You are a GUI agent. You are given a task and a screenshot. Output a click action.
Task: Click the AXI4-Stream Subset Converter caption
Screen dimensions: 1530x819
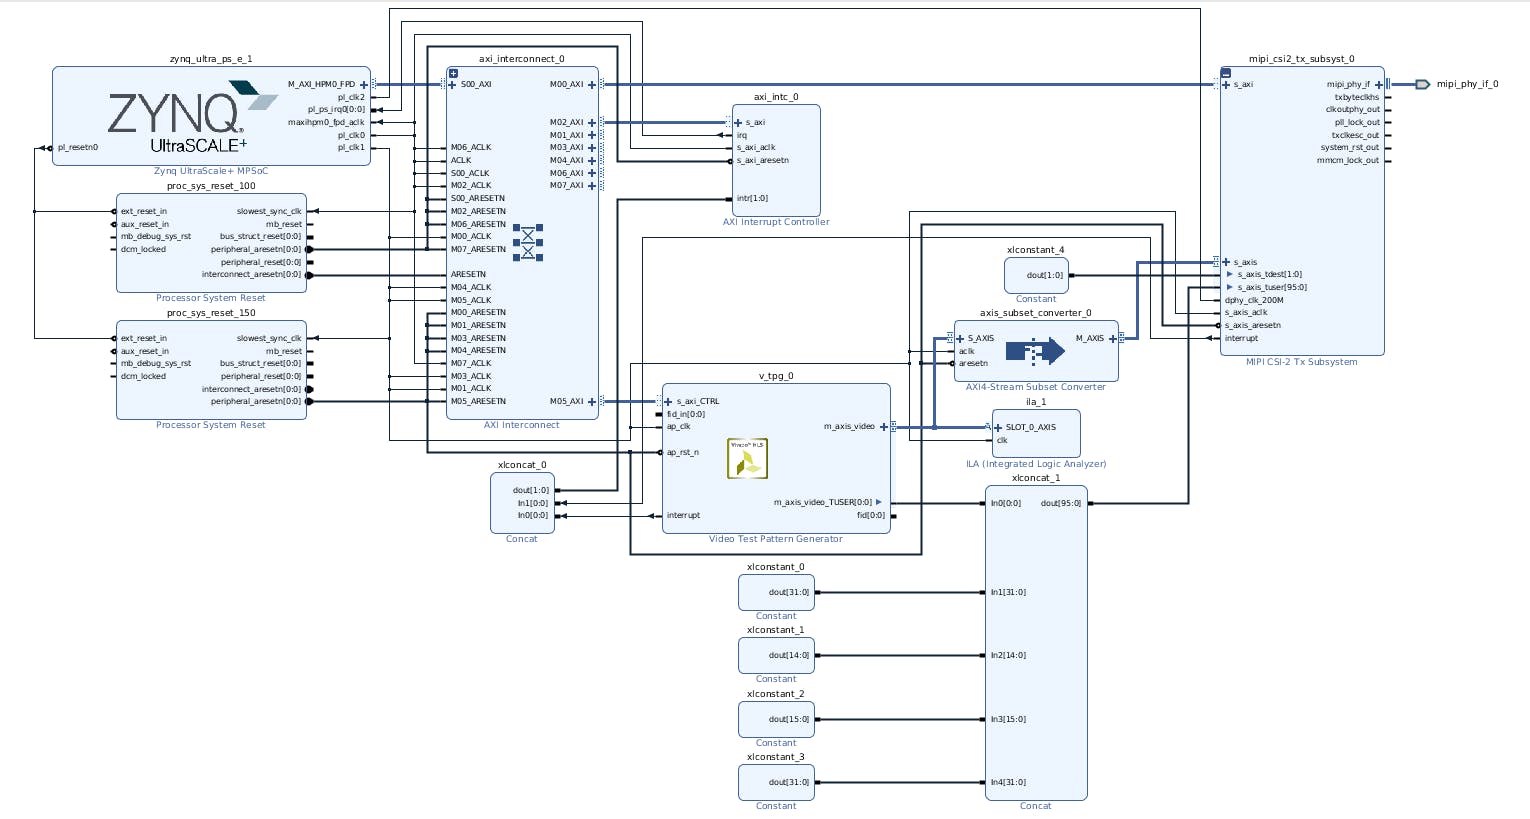[x=1036, y=387]
